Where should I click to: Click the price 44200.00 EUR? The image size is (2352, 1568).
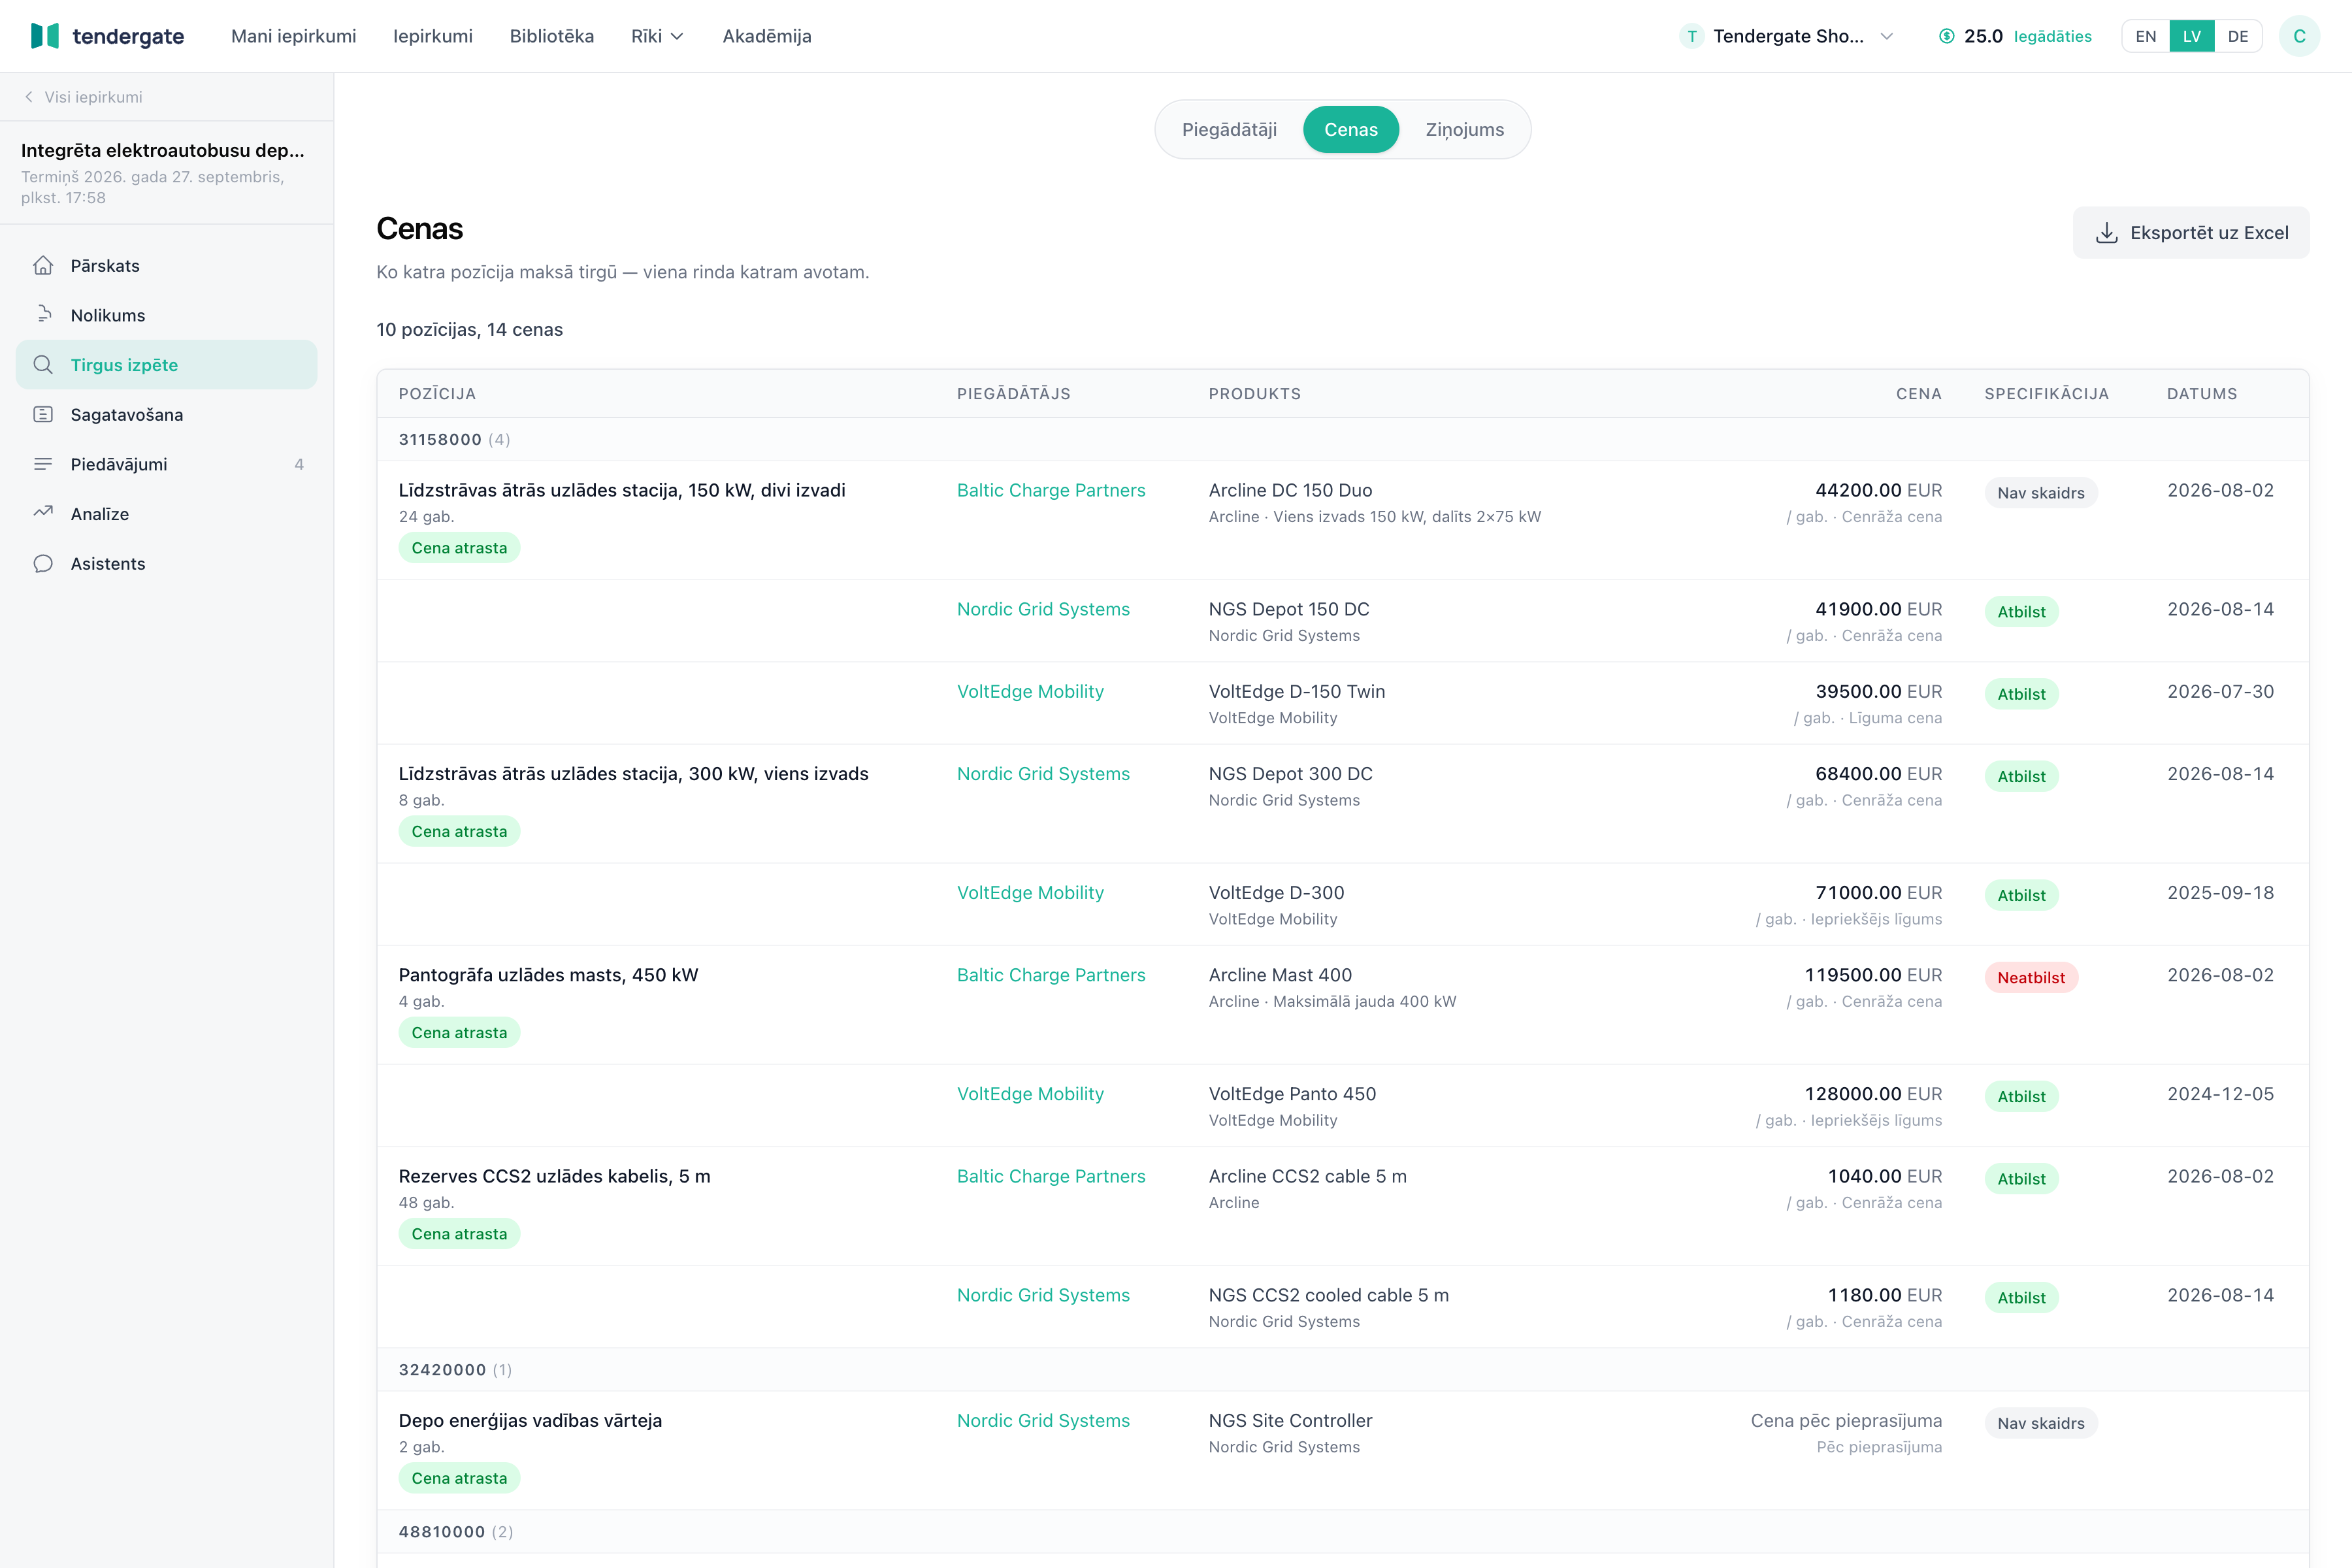pyautogui.click(x=1878, y=490)
